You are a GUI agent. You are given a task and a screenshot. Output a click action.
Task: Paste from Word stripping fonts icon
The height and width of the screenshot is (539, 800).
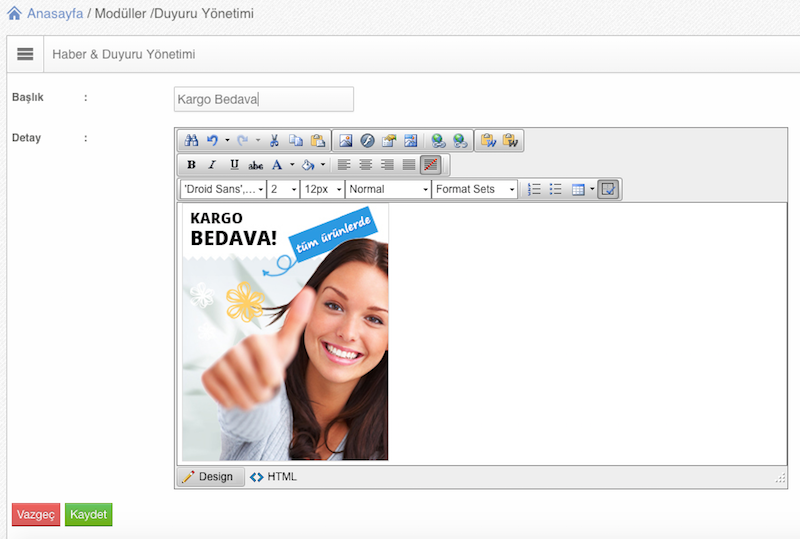[510, 140]
